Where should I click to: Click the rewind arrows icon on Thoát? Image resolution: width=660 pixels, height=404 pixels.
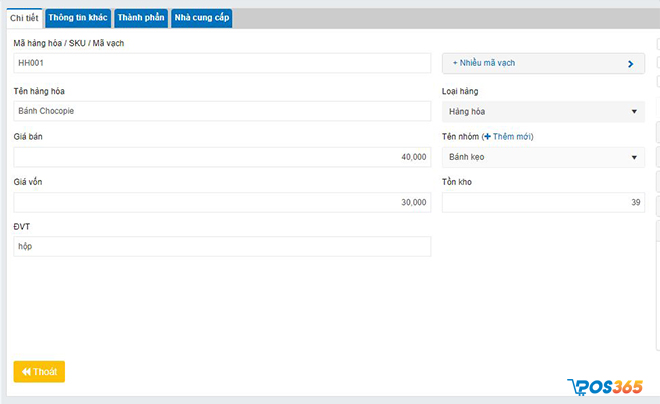coord(26,371)
